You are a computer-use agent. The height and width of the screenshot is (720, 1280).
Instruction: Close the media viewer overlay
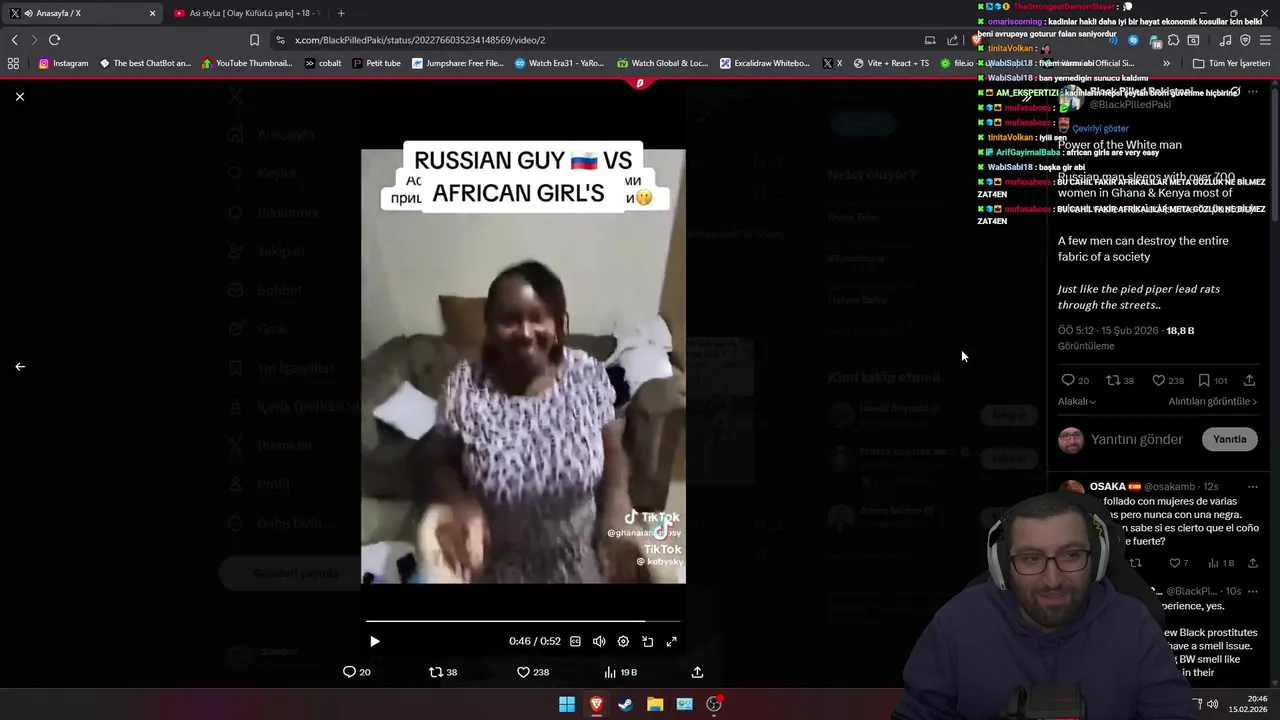coord(20,96)
